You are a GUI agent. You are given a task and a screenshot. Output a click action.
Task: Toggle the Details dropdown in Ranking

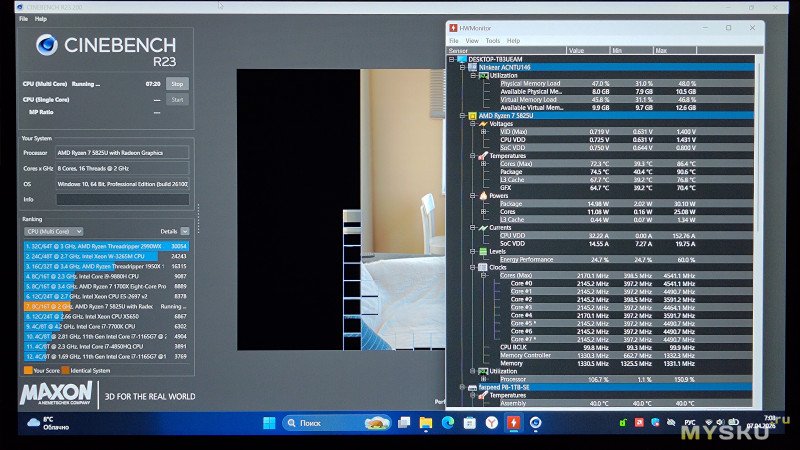pyautogui.click(x=183, y=231)
